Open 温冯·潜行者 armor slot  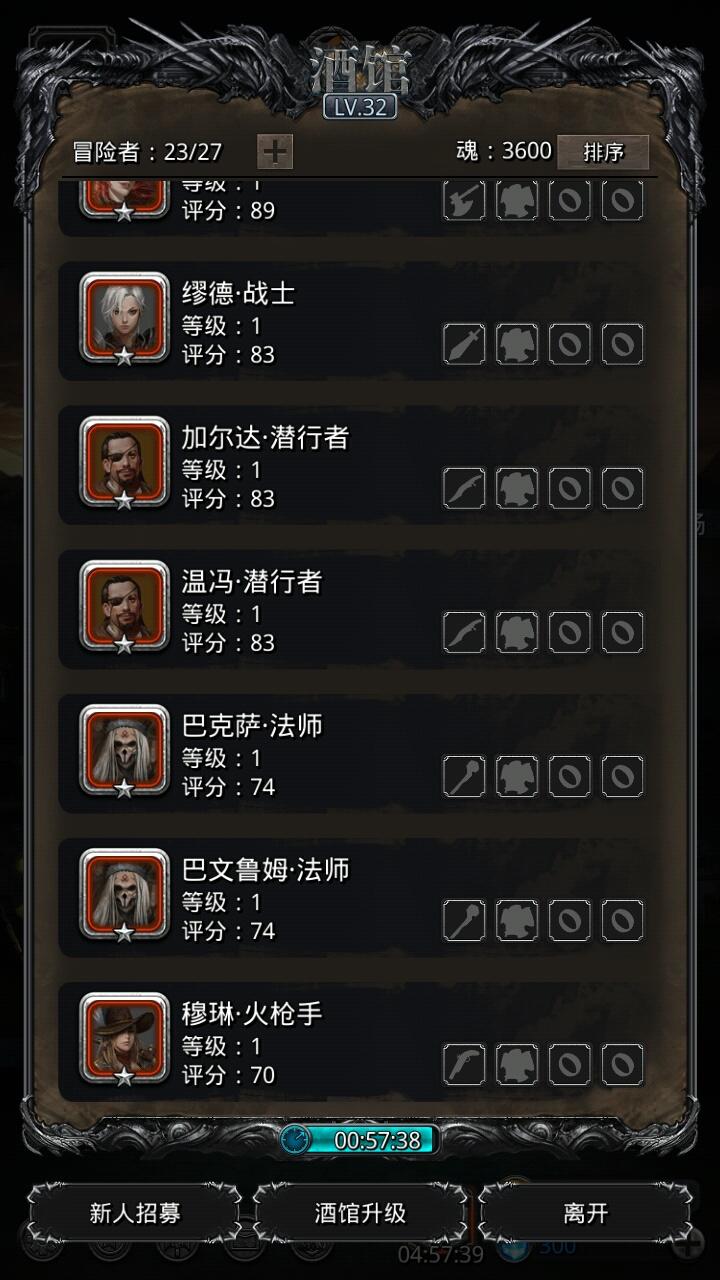(x=517, y=632)
